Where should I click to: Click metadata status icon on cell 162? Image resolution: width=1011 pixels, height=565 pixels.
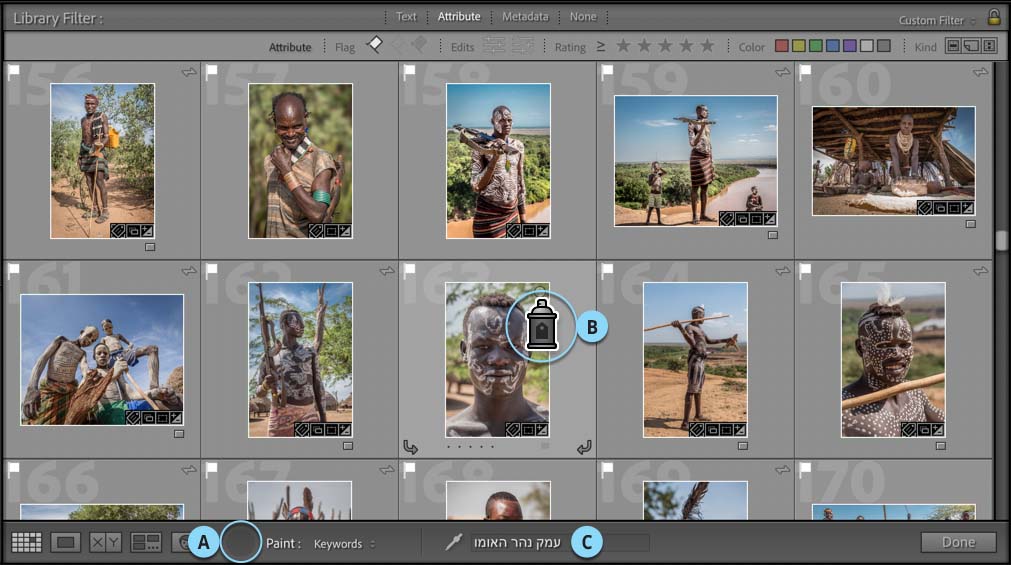click(387, 271)
